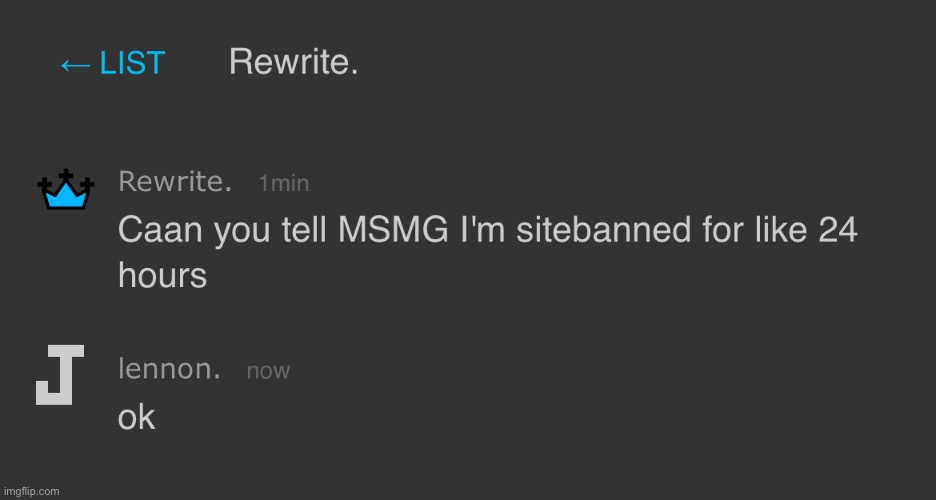Image resolution: width=936 pixels, height=500 pixels.
Task: Click the white J avatar icon
Action: (60, 375)
